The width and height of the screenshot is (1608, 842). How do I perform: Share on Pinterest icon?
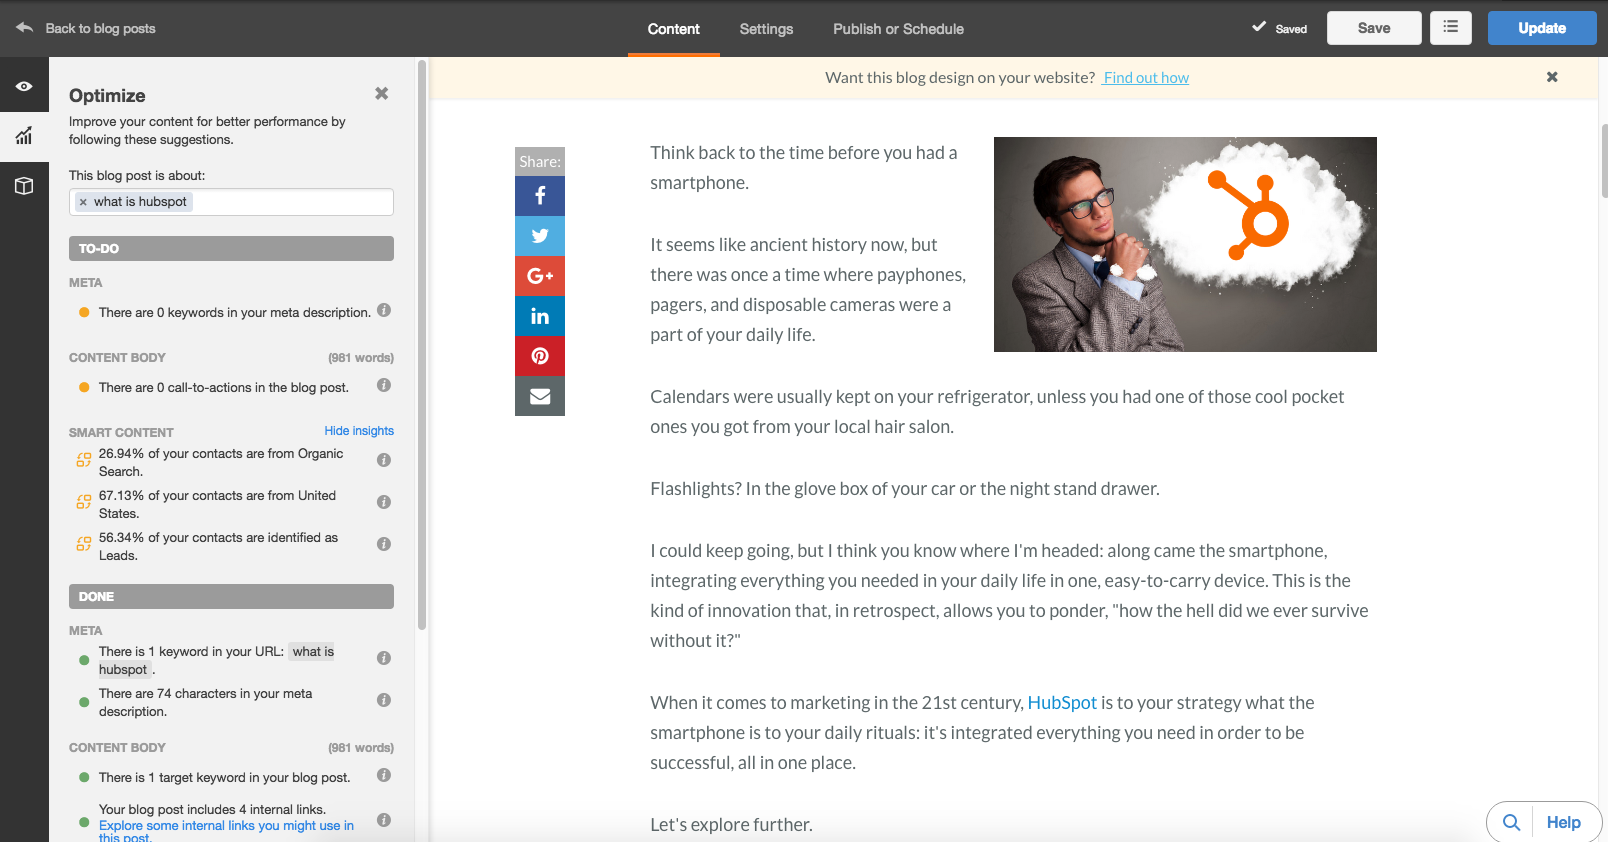pos(540,356)
